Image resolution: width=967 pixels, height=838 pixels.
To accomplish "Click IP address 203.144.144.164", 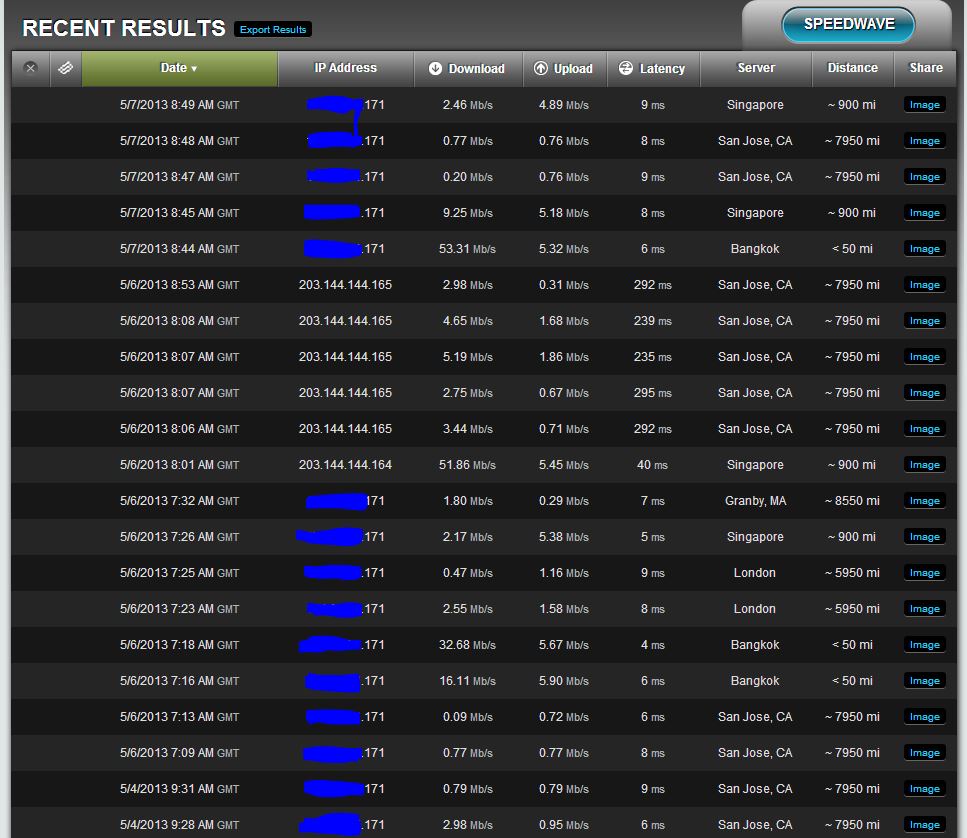I will click(x=345, y=465).
